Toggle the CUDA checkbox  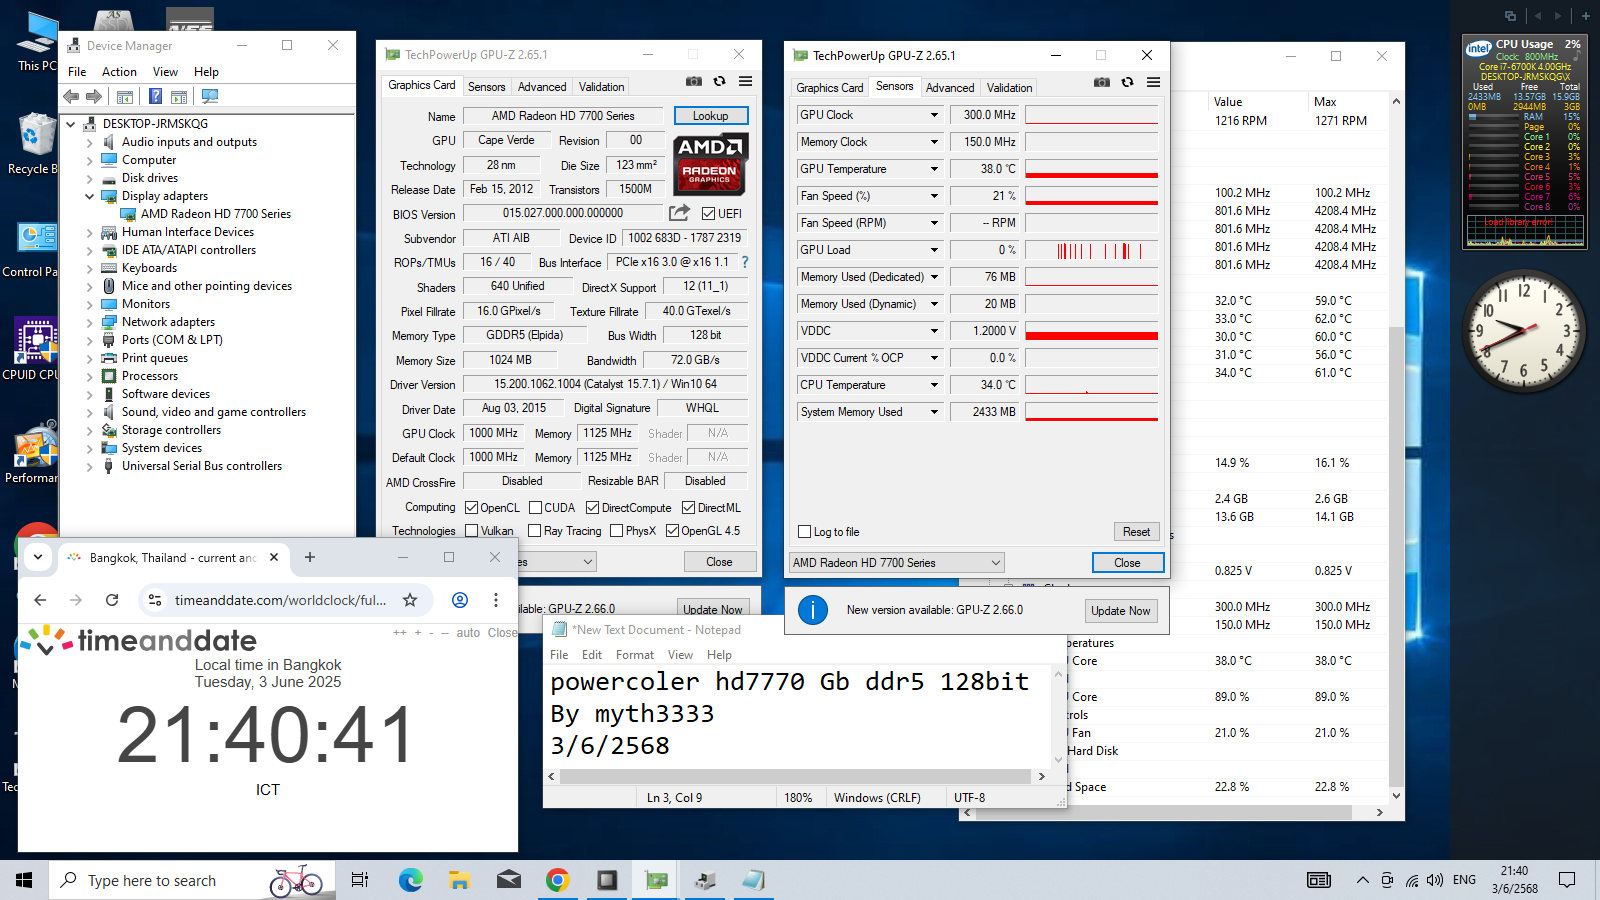pyautogui.click(x=536, y=507)
